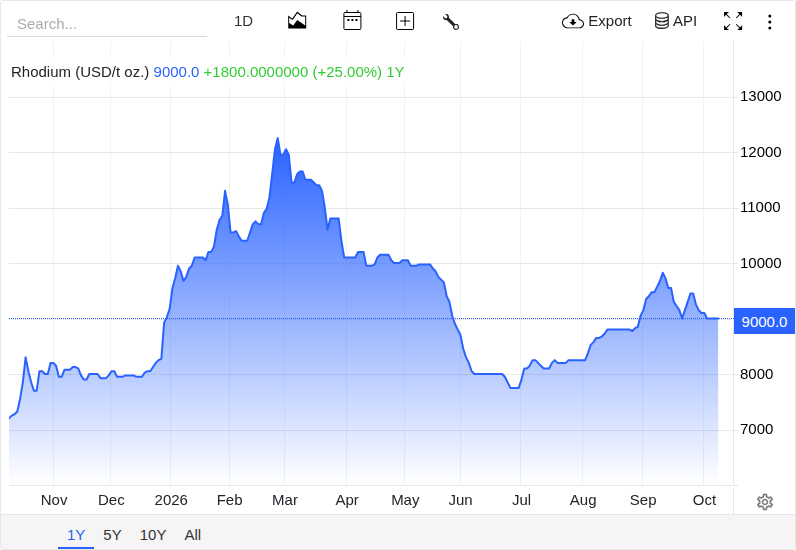Click the Rhodium (USD/t oz.) title
The width and height of the screenshot is (796, 550).
click(x=80, y=72)
